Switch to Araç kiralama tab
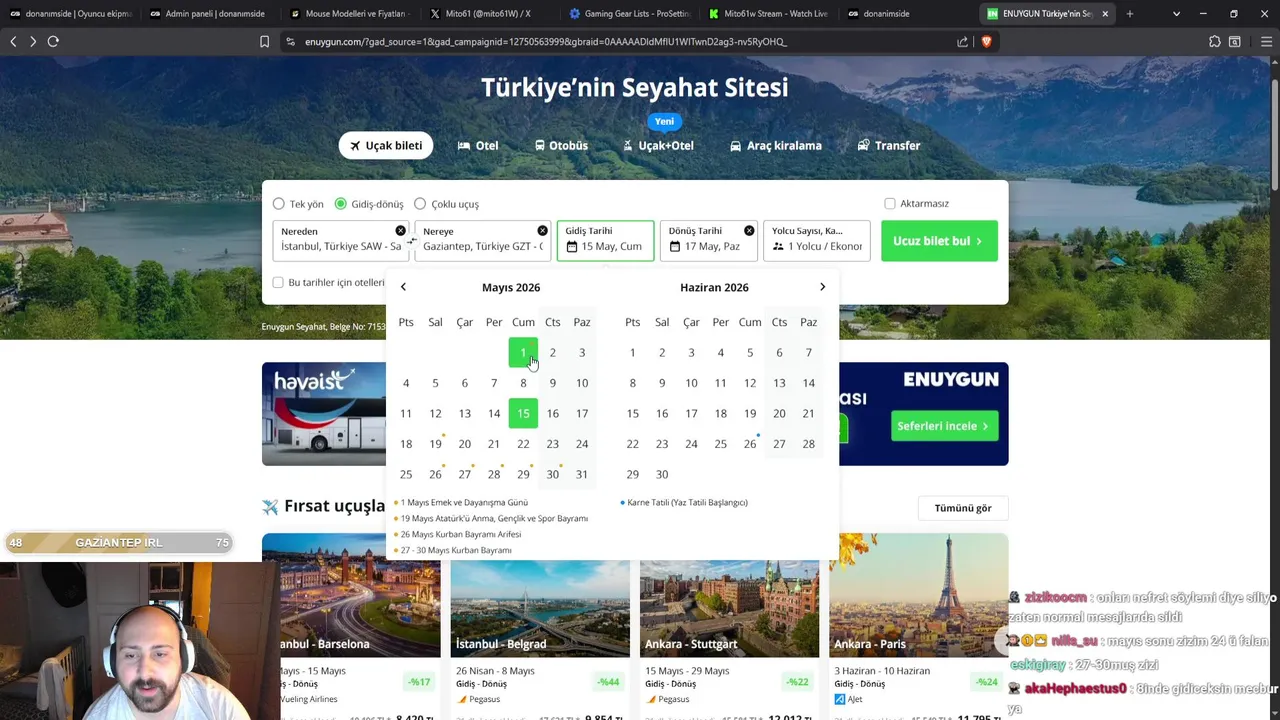The image size is (1280, 720). coord(776,145)
